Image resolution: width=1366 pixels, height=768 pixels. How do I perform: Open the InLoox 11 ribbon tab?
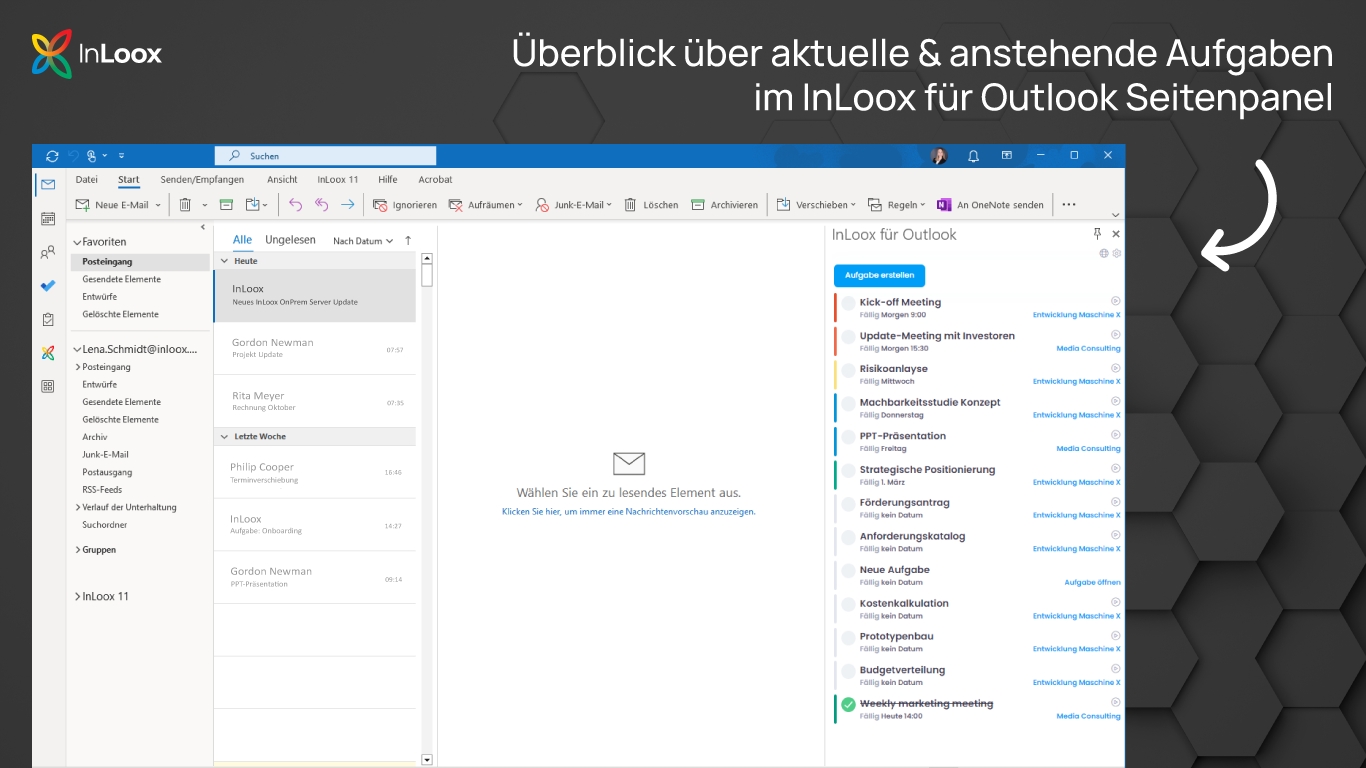pos(337,180)
